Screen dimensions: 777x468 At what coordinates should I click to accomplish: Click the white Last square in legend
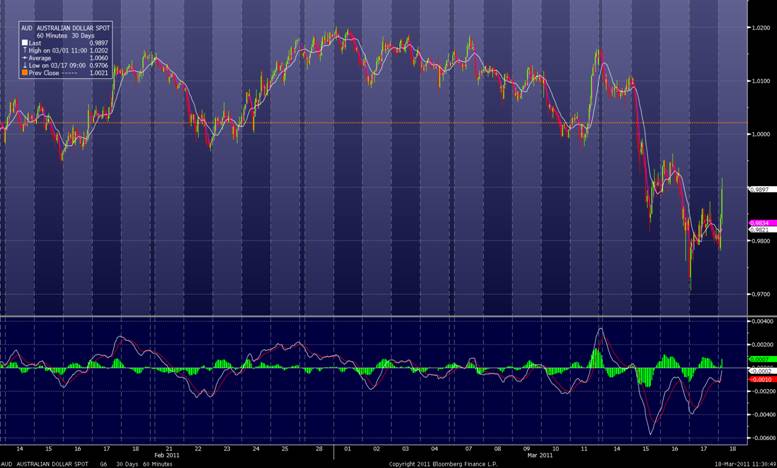click(25, 43)
